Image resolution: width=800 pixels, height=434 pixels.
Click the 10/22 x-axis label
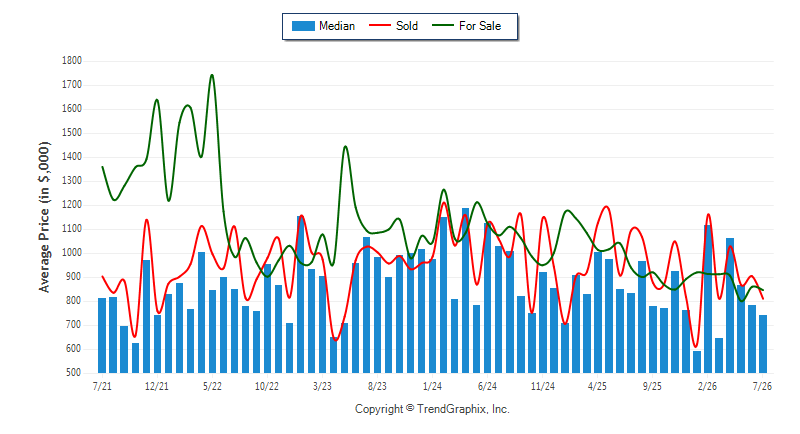coord(267,386)
